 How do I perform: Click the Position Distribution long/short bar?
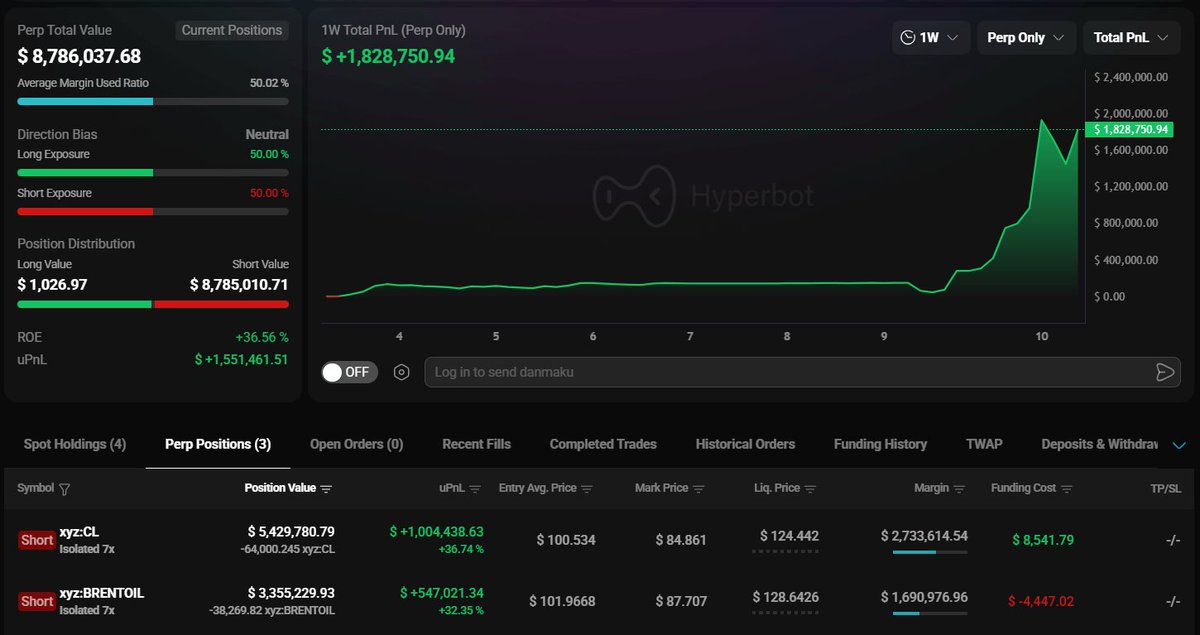[x=153, y=304]
